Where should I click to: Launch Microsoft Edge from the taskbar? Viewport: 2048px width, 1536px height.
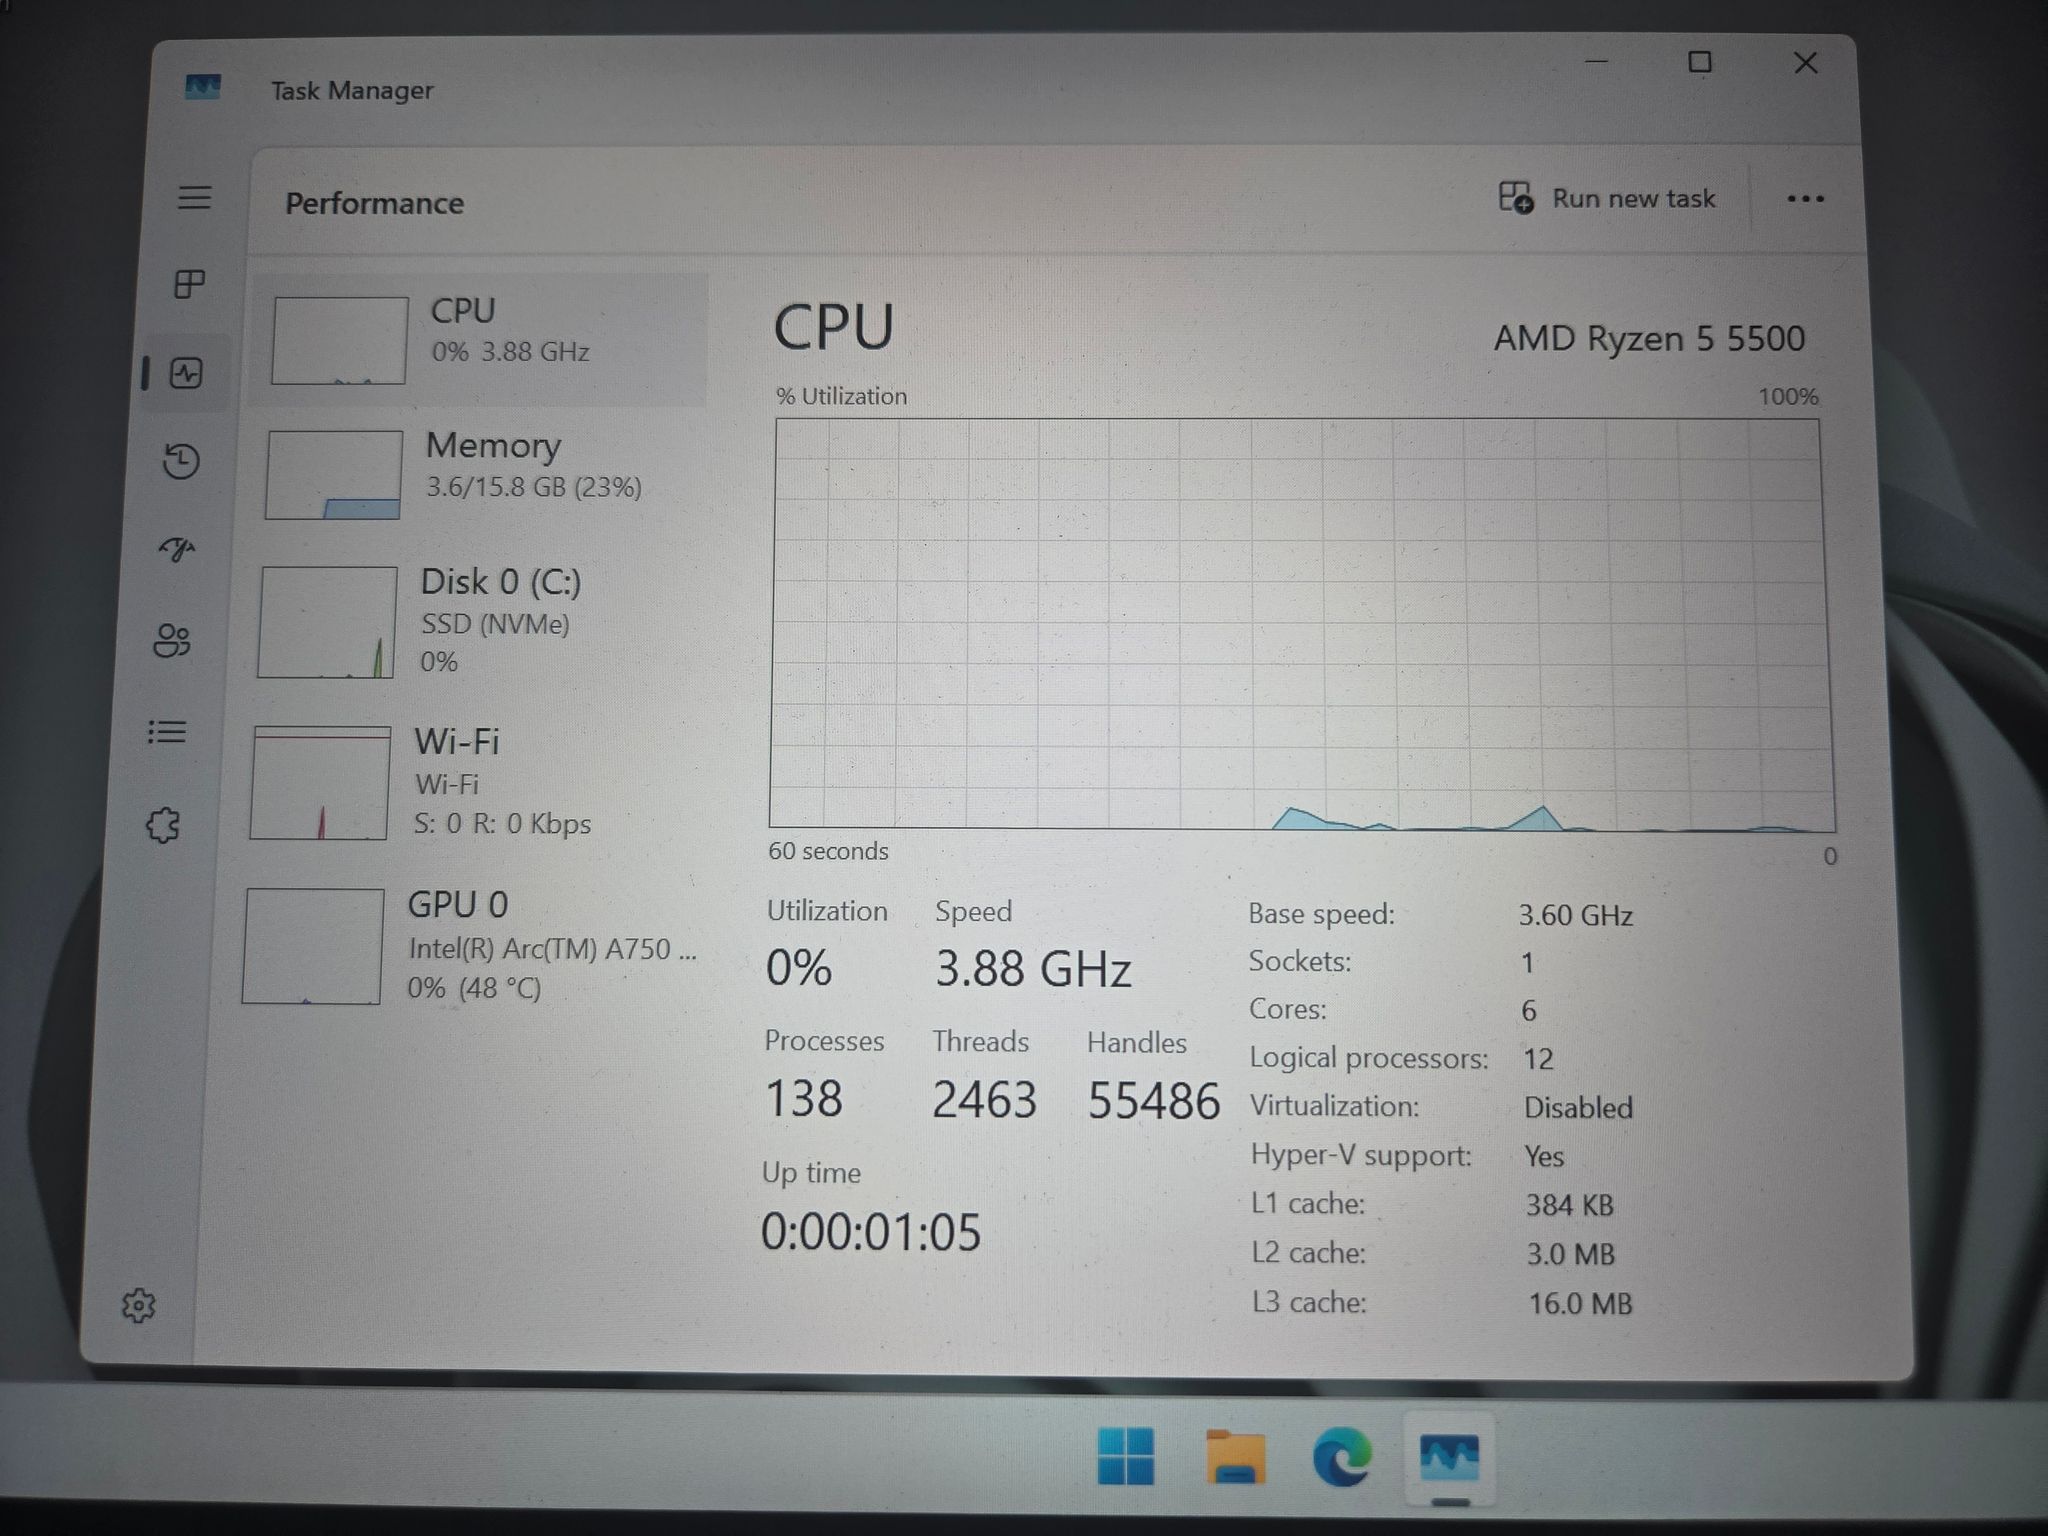tap(1343, 1457)
